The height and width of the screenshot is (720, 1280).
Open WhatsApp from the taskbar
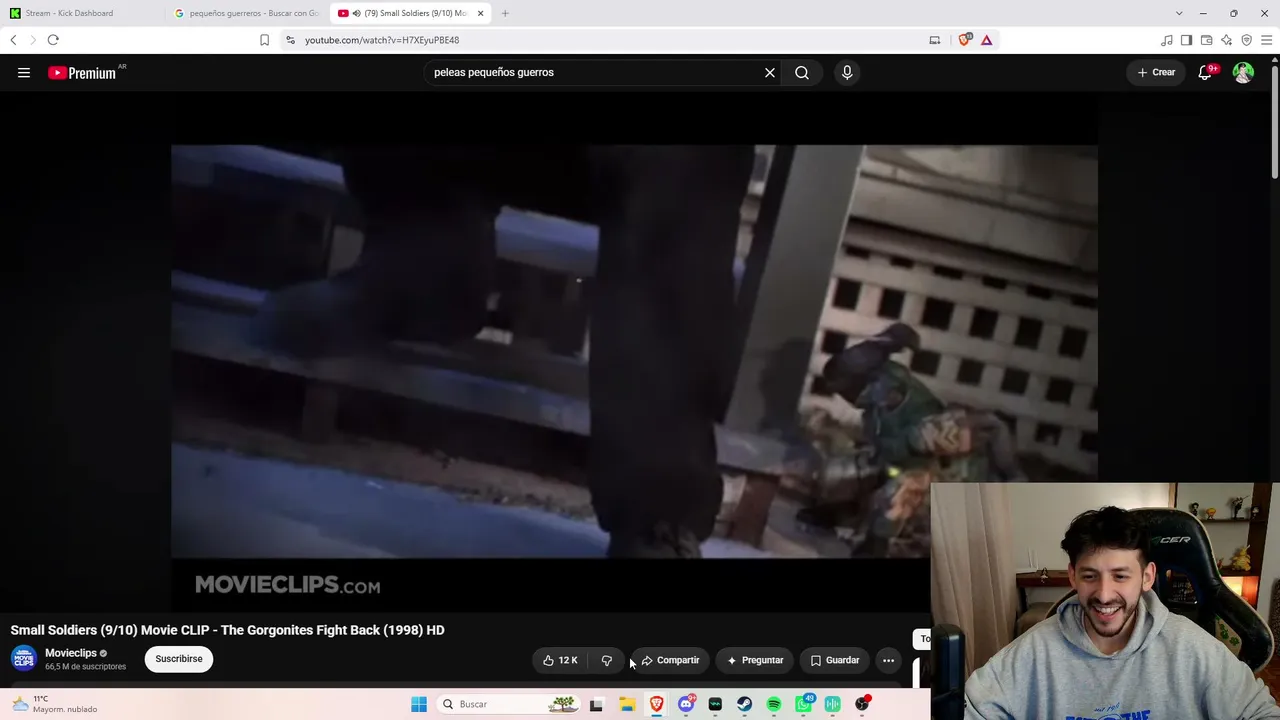[804, 704]
